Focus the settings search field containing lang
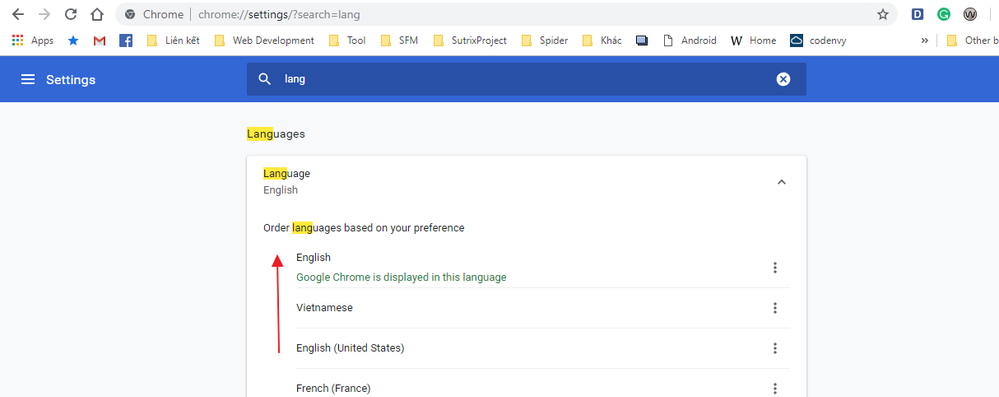 (x=526, y=79)
